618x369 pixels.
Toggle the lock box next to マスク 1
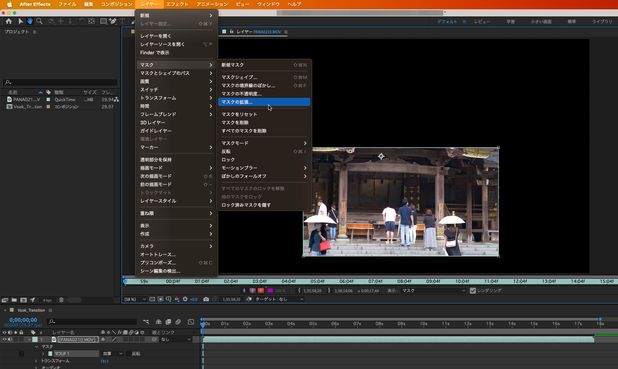tap(21, 354)
